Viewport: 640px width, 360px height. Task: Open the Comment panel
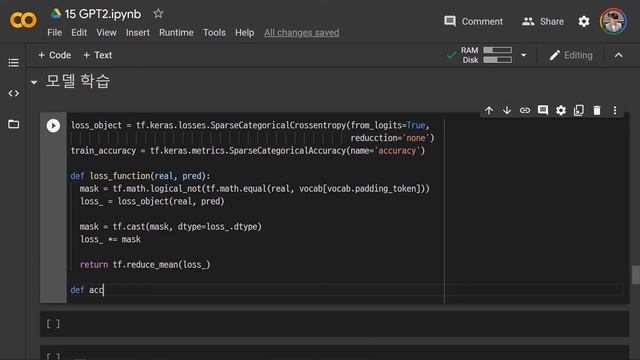click(473, 21)
